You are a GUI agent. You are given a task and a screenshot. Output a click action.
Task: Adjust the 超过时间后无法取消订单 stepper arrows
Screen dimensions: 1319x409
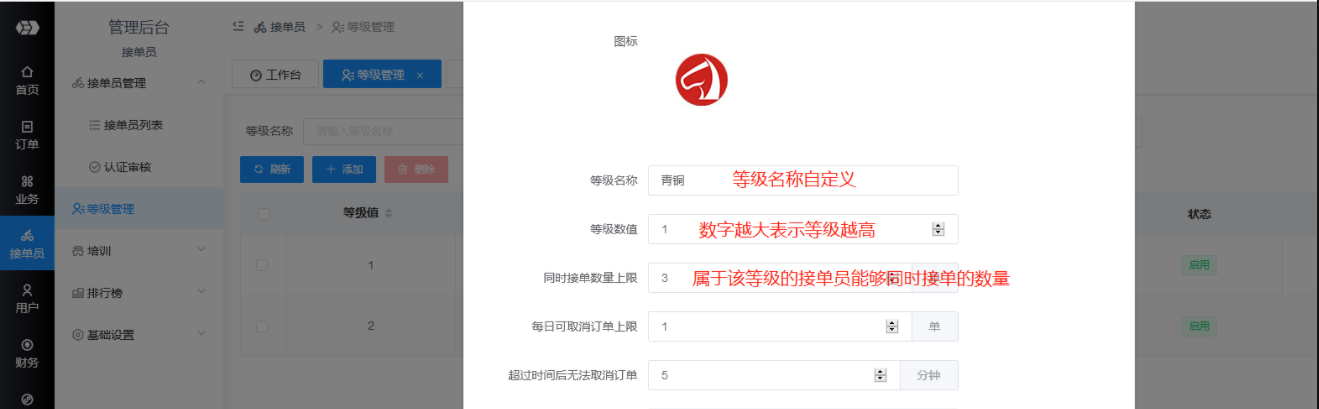(880, 375)
